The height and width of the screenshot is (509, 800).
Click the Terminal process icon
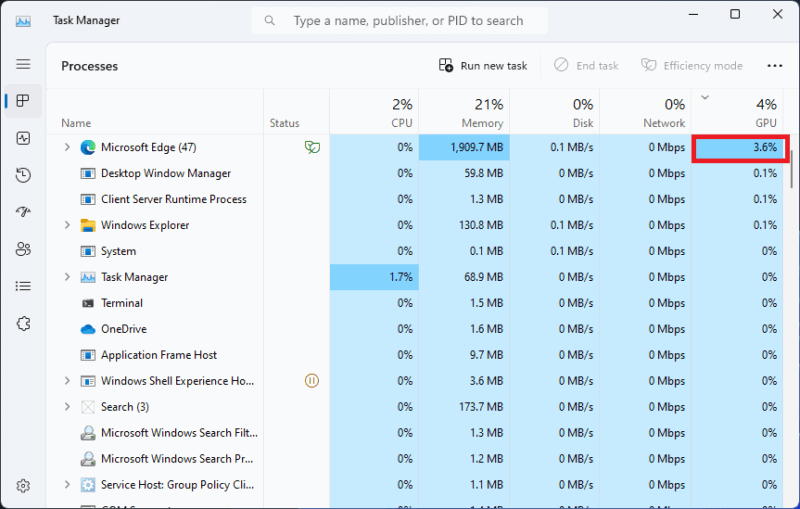coord(88,303)
